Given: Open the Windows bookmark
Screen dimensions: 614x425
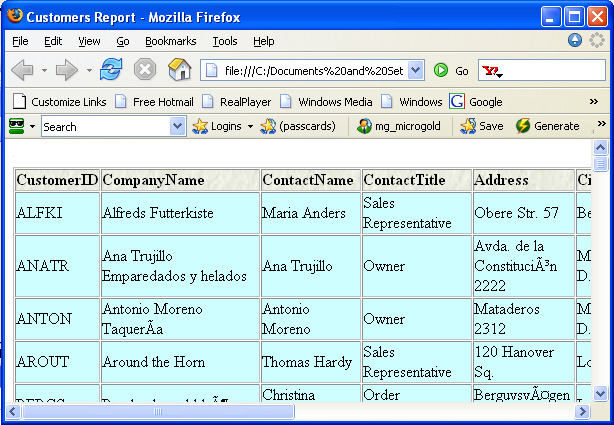Looking at the screenshot, I should click(x=412, y=102).
